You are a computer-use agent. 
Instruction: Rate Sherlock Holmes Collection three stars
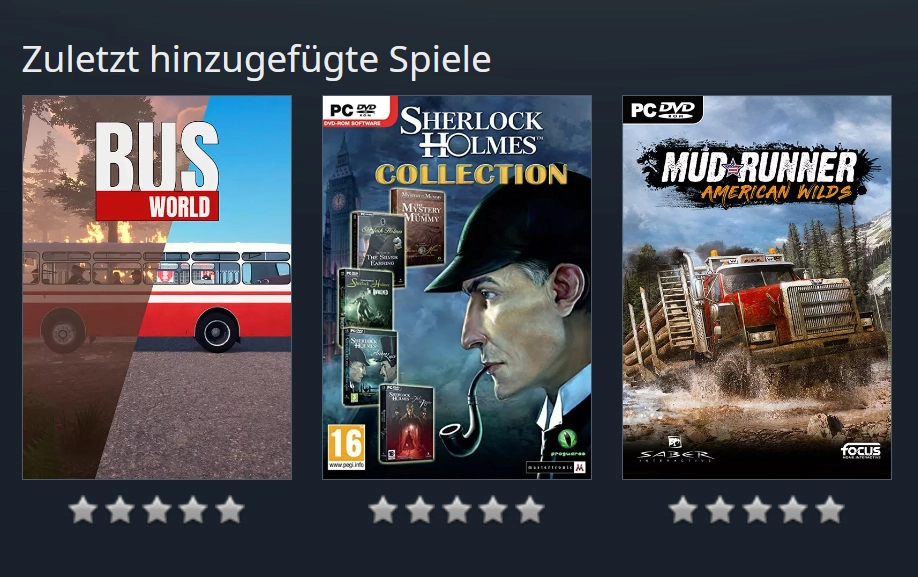(457, 510)
